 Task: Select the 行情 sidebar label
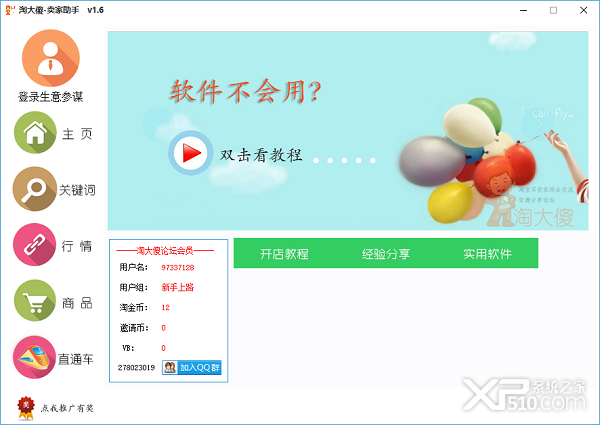[77, 246]
